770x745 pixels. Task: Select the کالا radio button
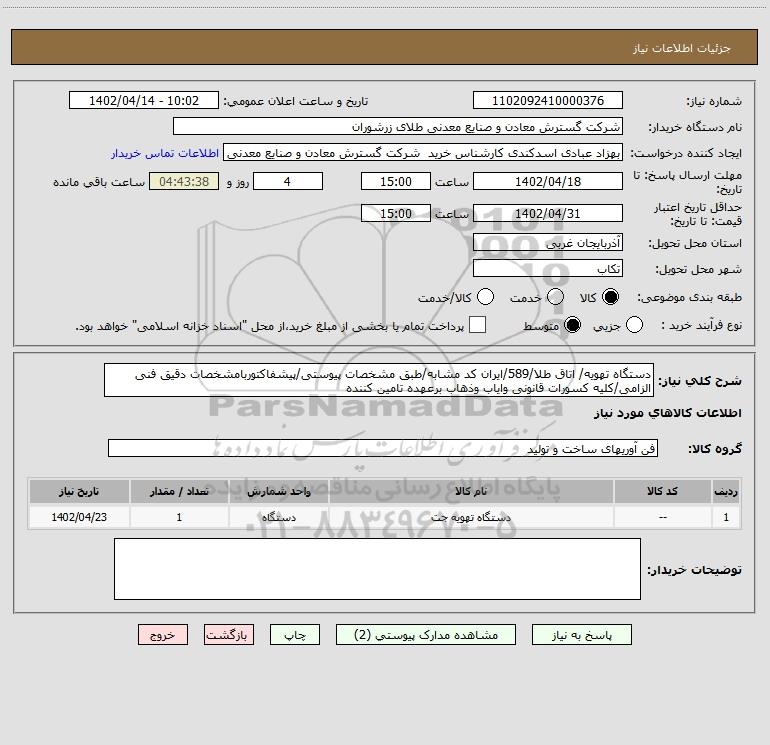610,297
